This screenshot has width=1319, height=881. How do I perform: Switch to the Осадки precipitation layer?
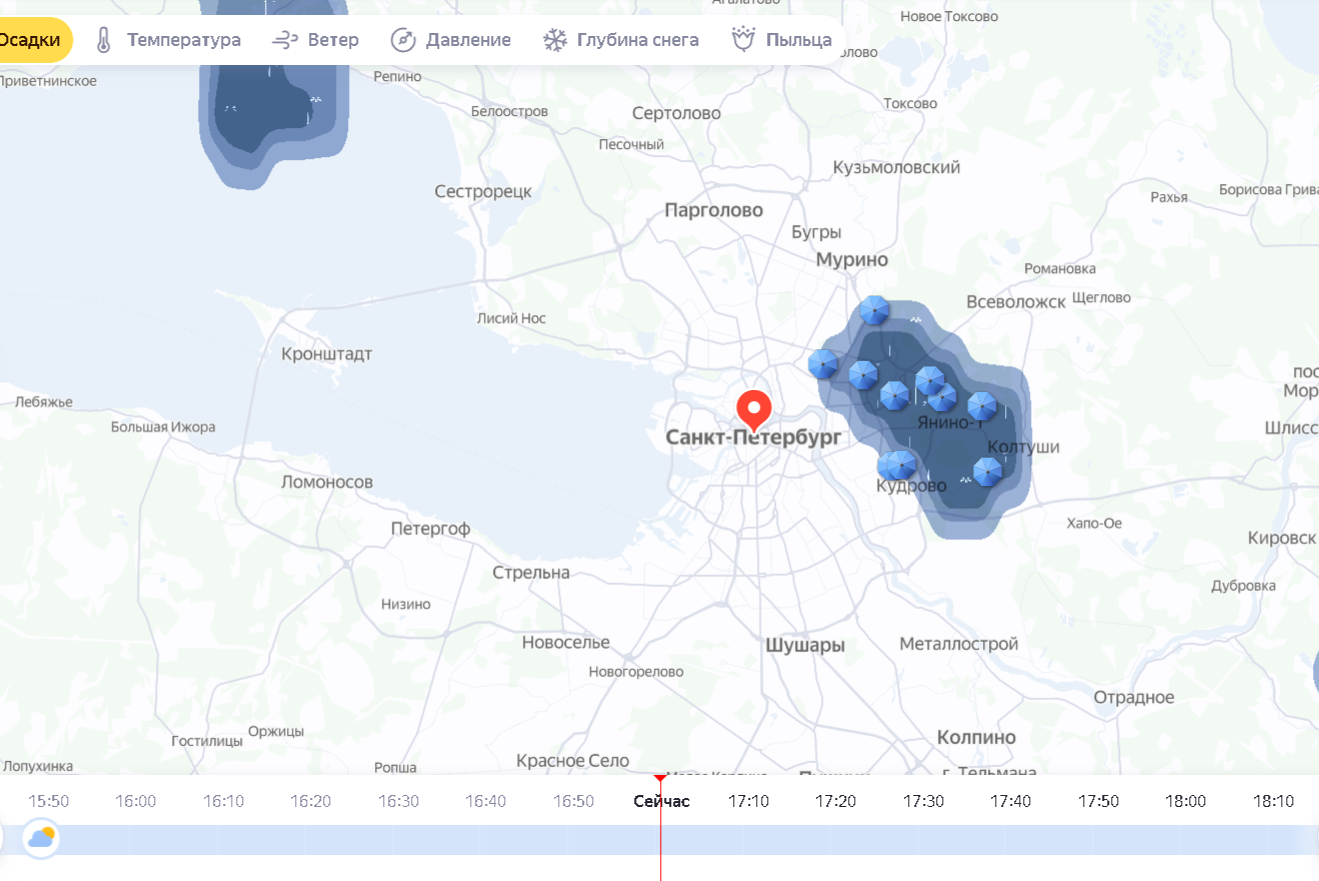coord(32,40)
